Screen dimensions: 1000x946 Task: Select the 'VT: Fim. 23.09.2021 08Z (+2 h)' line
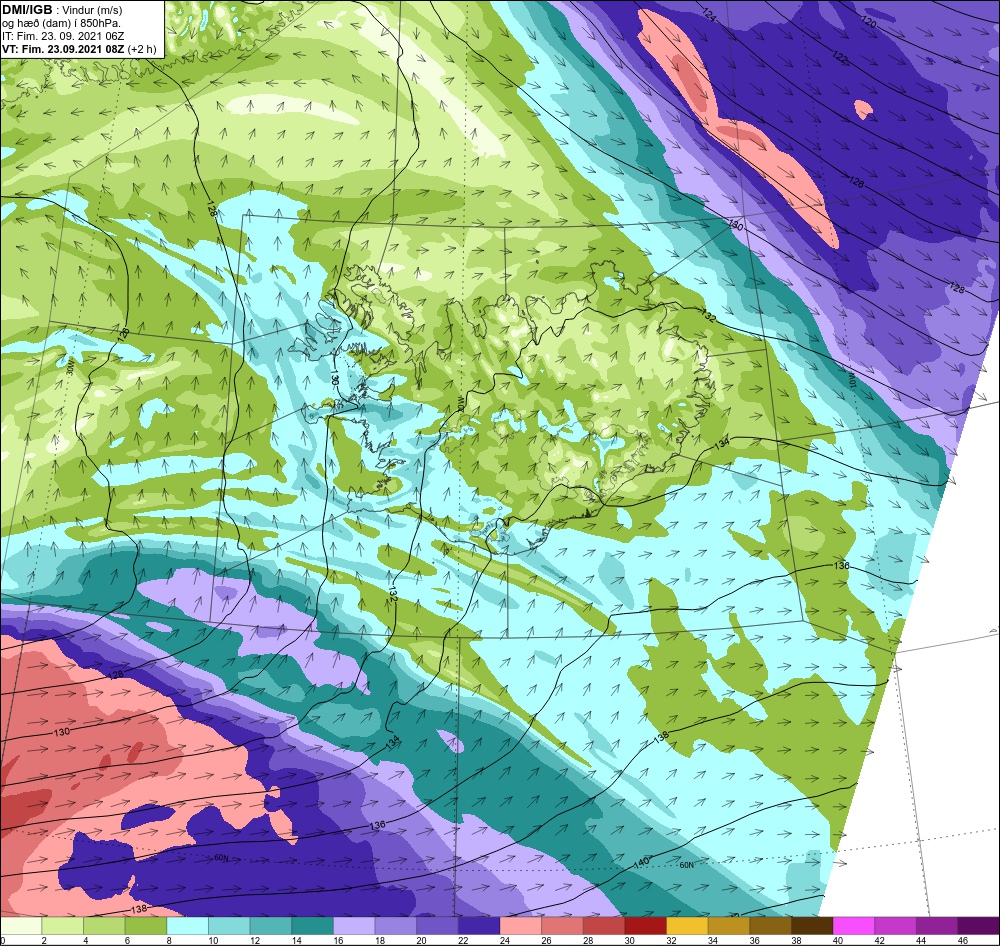pyautogui.click(x=78, y=49)
